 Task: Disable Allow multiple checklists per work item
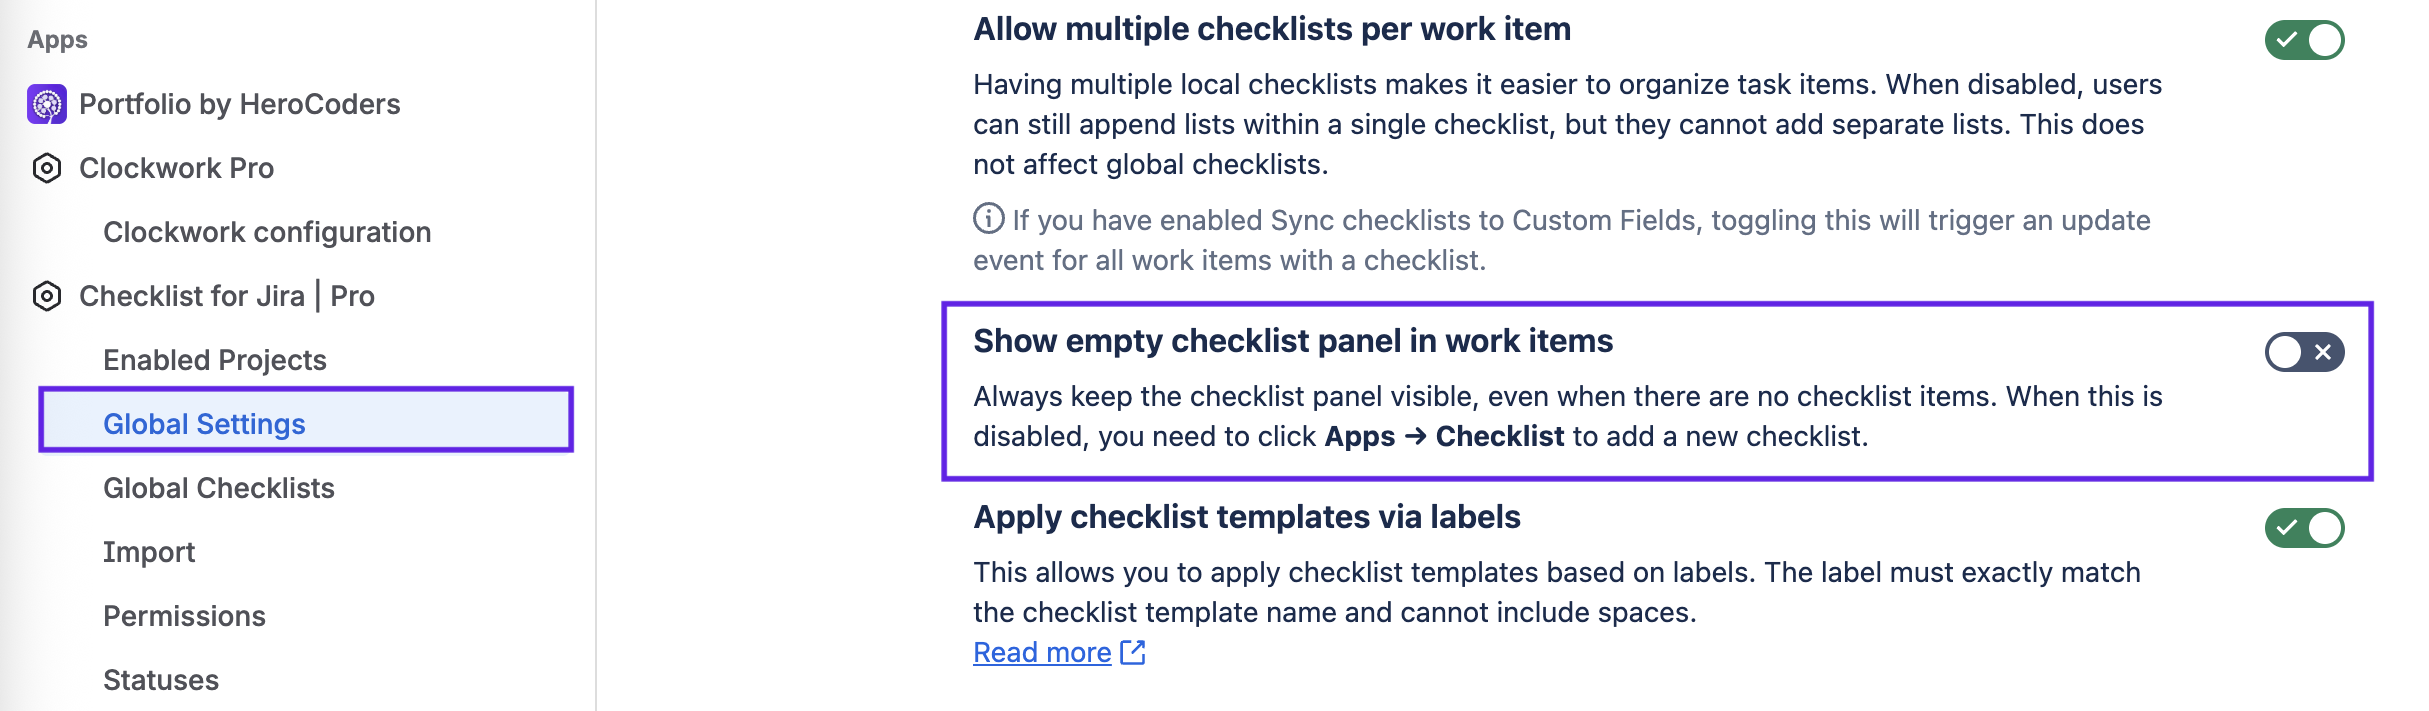point(2304,40)
